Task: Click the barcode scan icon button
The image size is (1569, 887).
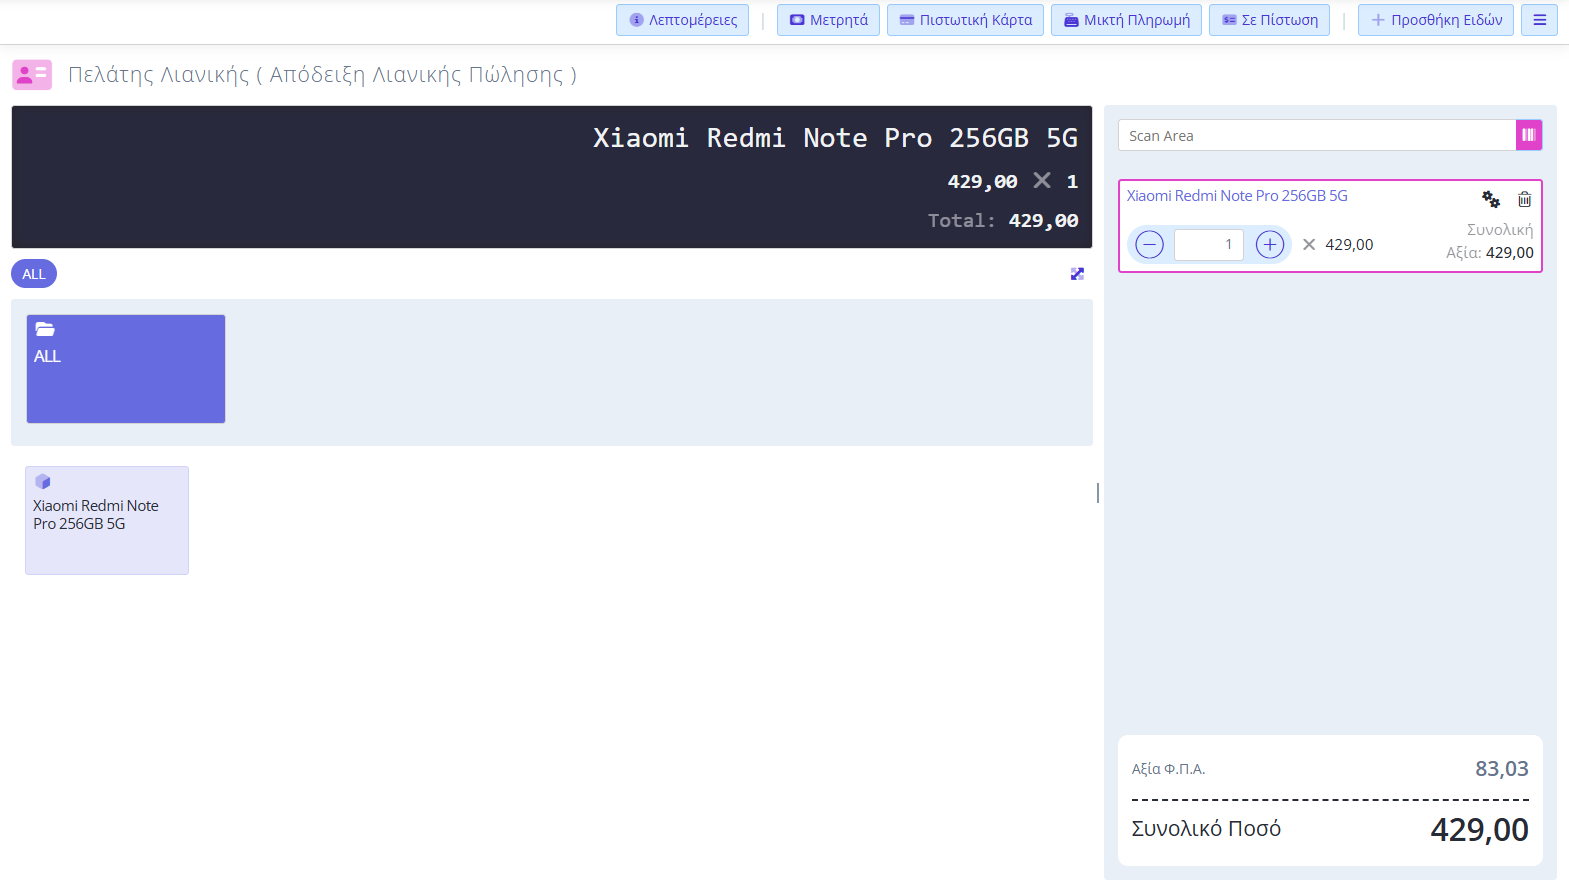Action: [1528, 135]
